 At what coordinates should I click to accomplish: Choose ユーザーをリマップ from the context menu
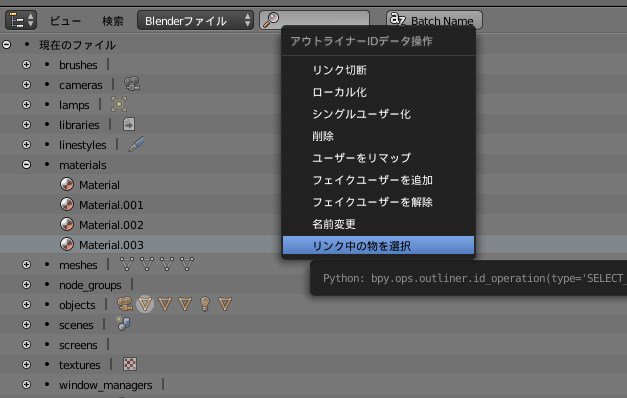(x=378, y=158)
